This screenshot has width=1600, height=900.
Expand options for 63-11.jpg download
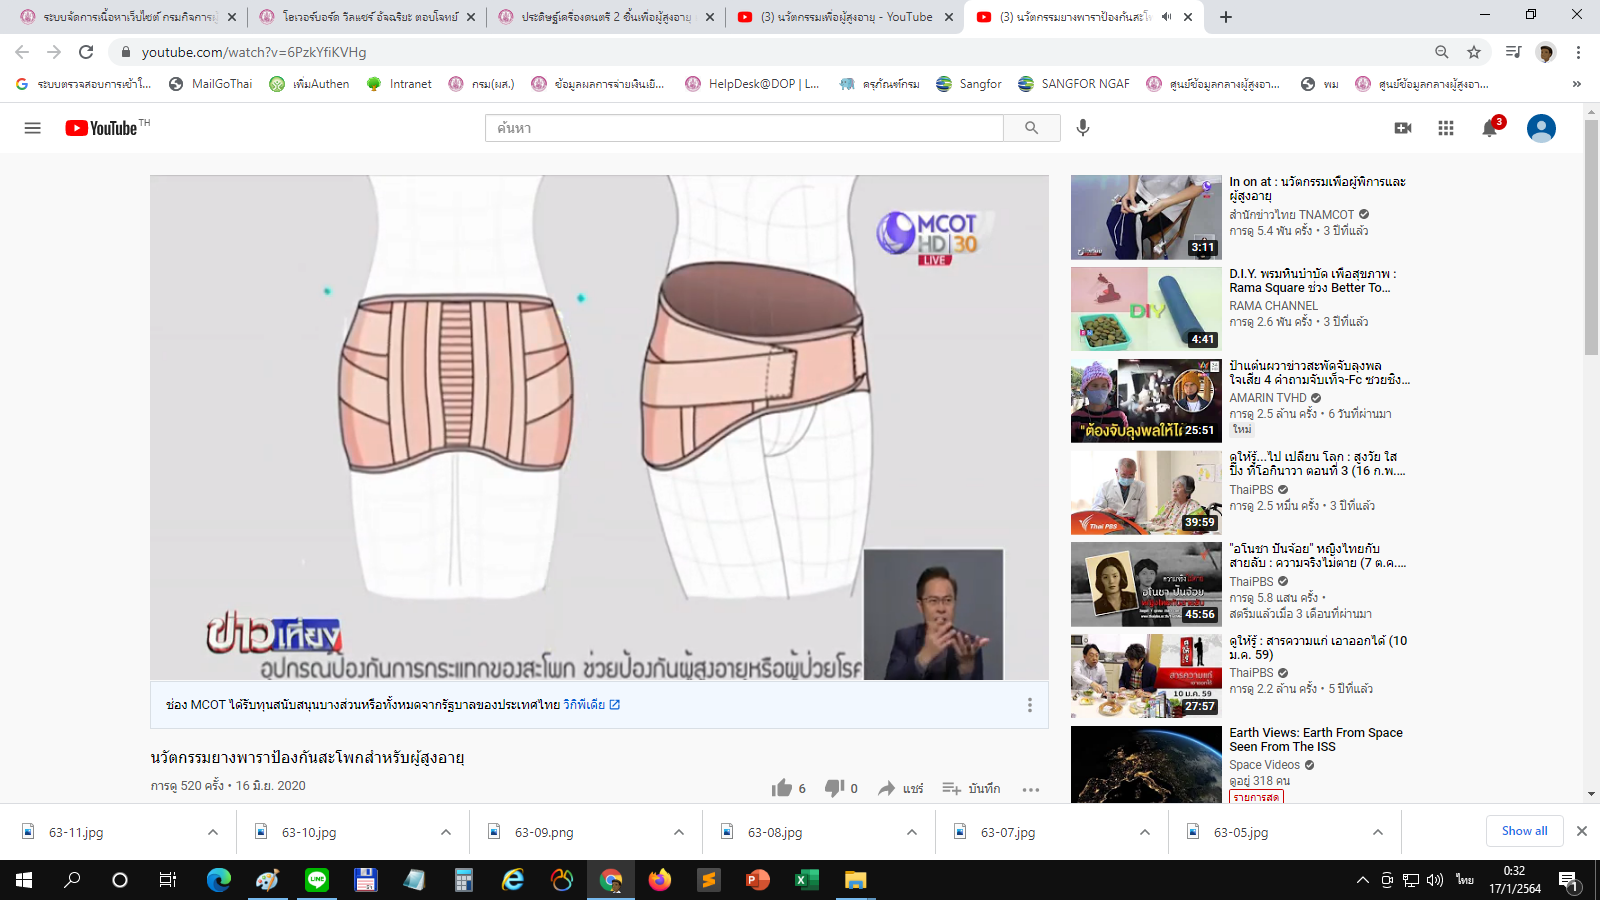click(x=213, y=832)
